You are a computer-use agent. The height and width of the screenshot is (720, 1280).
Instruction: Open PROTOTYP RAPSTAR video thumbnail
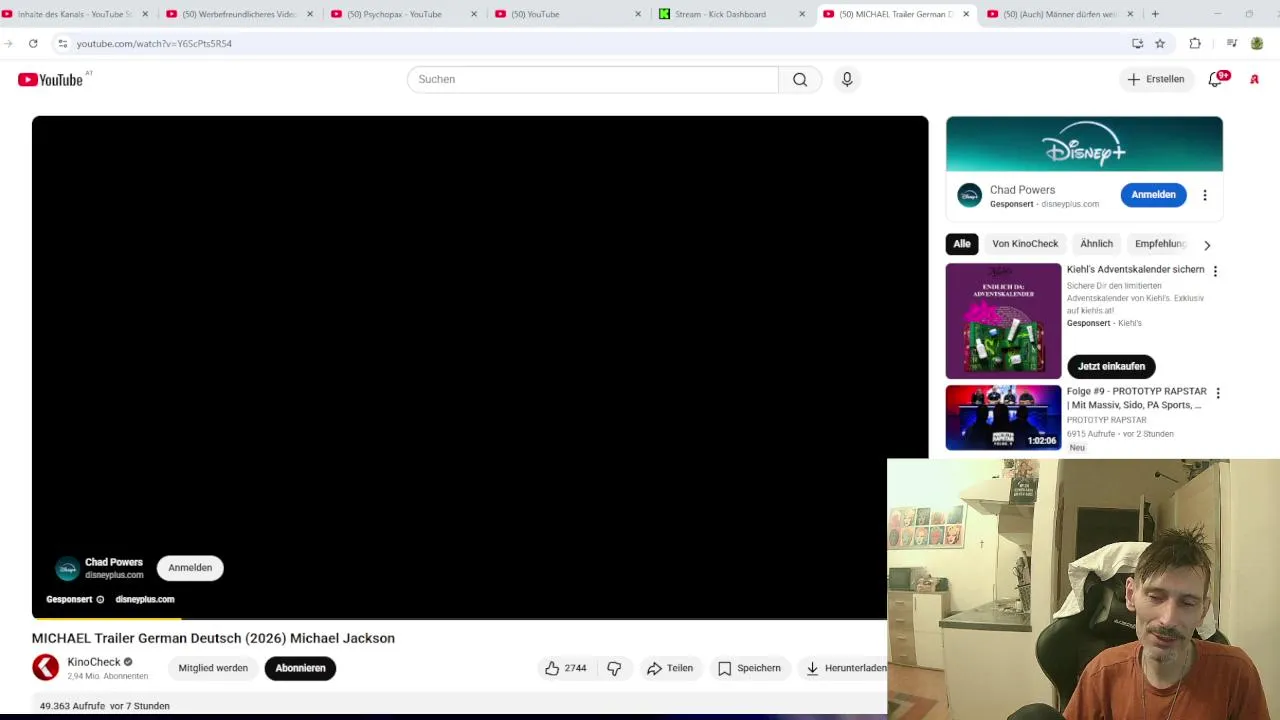pos(1003,418)
